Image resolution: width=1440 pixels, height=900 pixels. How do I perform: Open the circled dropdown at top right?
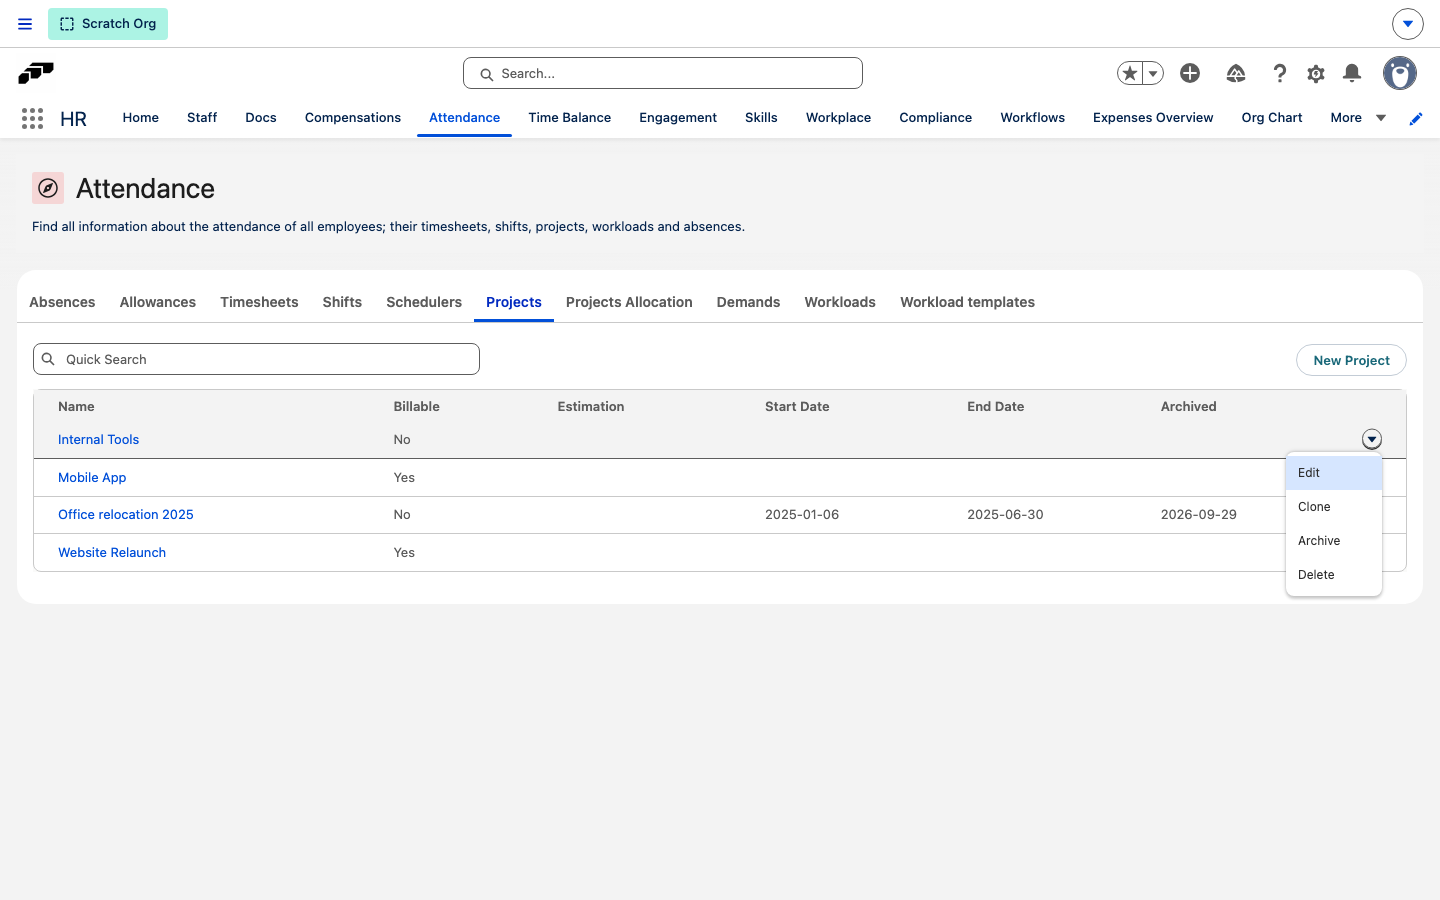pyautogui.click(x=1408, y=24)
